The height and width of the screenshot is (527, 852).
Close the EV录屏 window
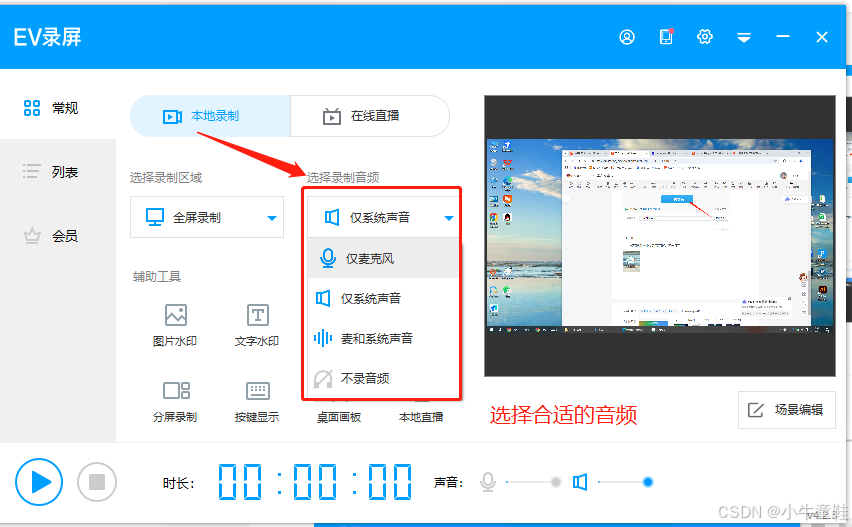click(822, 37)
